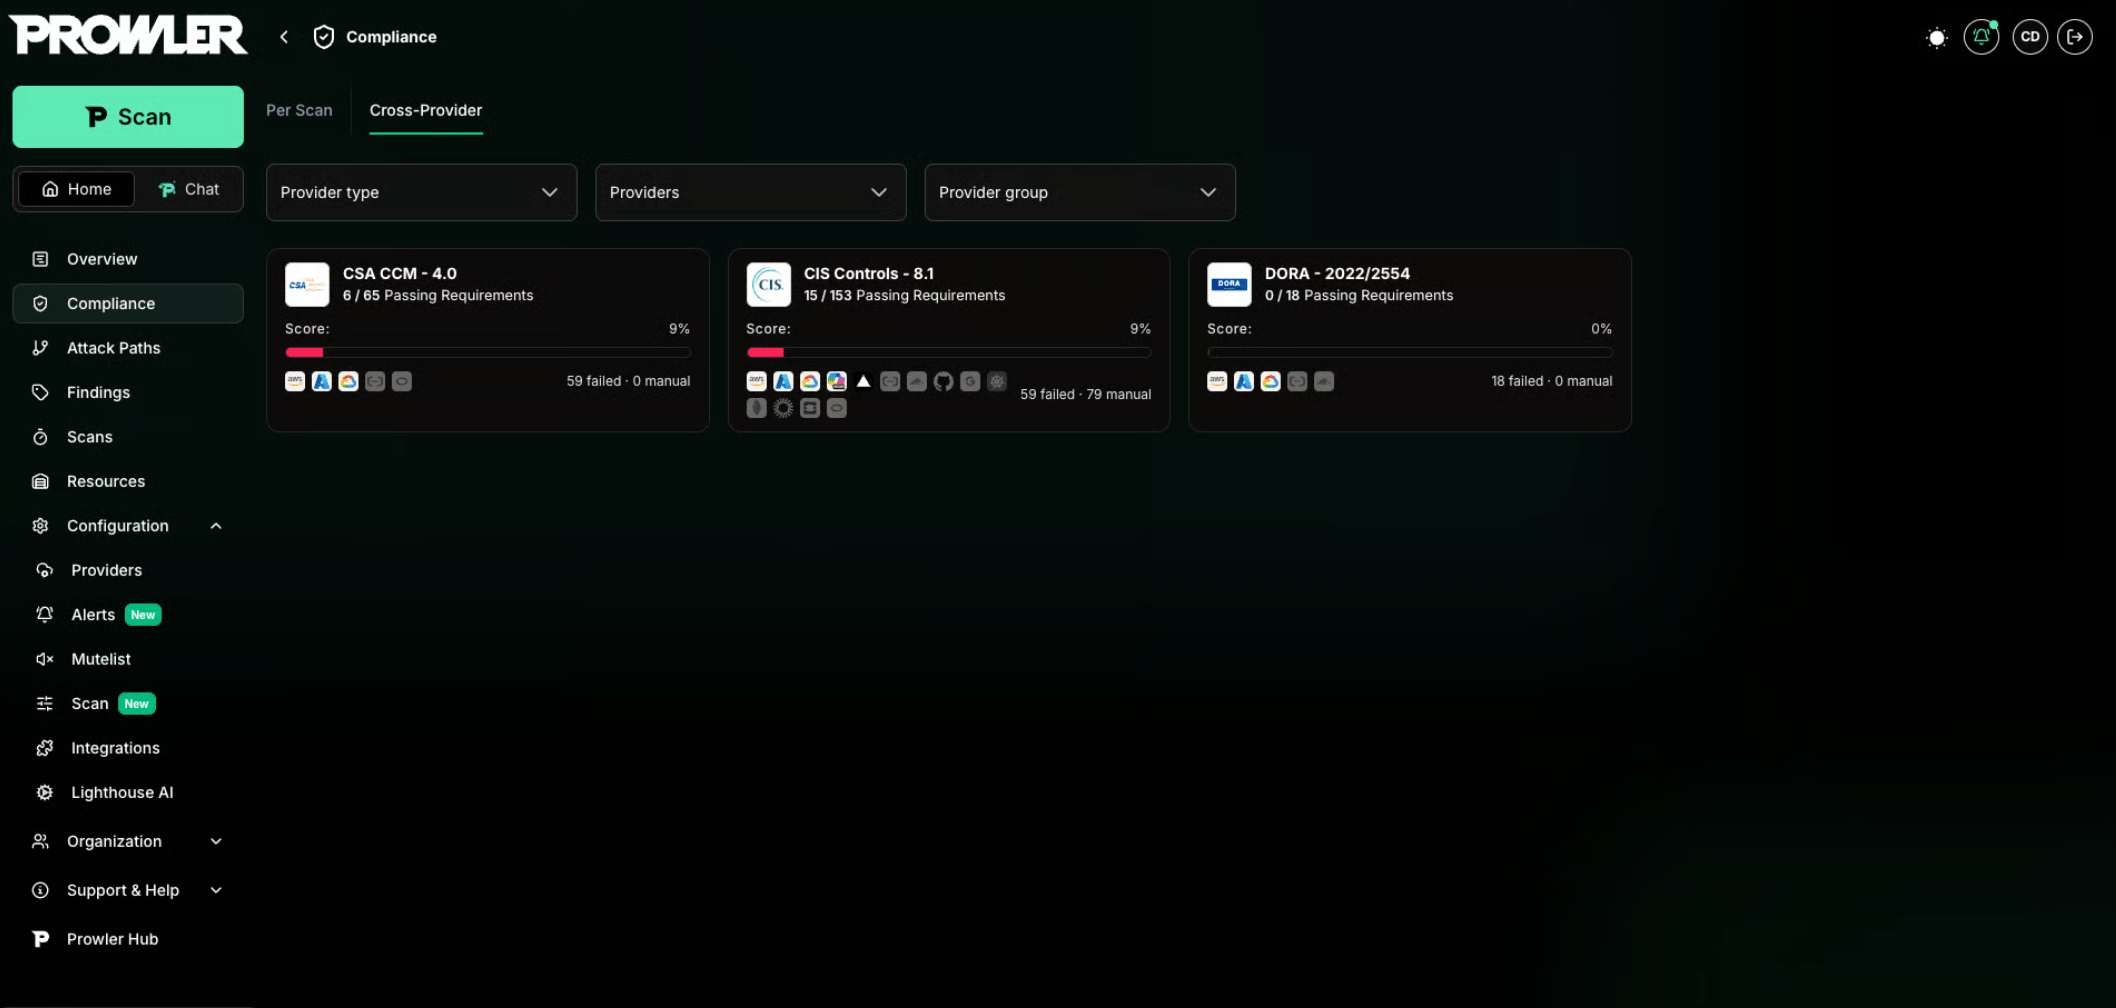Image resolution: width=2116 pixels, height=1008 pixels.
Task: Click the Azure icon in CSA CCM card
Action: (x=322, y=381)
